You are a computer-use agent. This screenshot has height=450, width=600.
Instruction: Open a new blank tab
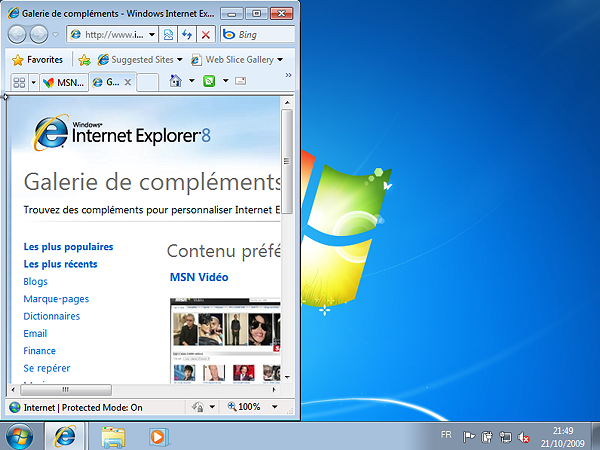point(147,82)
